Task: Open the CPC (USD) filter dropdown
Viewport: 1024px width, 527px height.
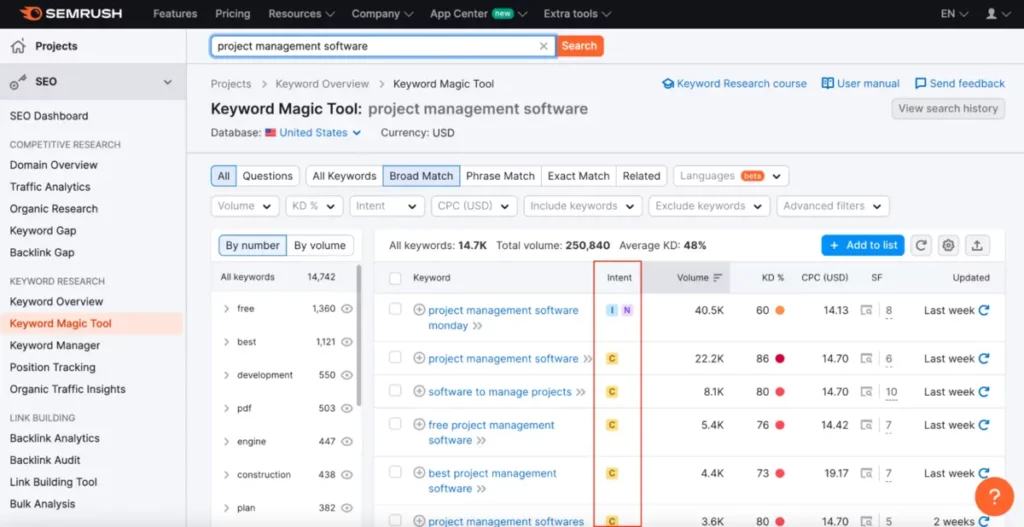Action: pyautogui.click(x=473, y=206)
